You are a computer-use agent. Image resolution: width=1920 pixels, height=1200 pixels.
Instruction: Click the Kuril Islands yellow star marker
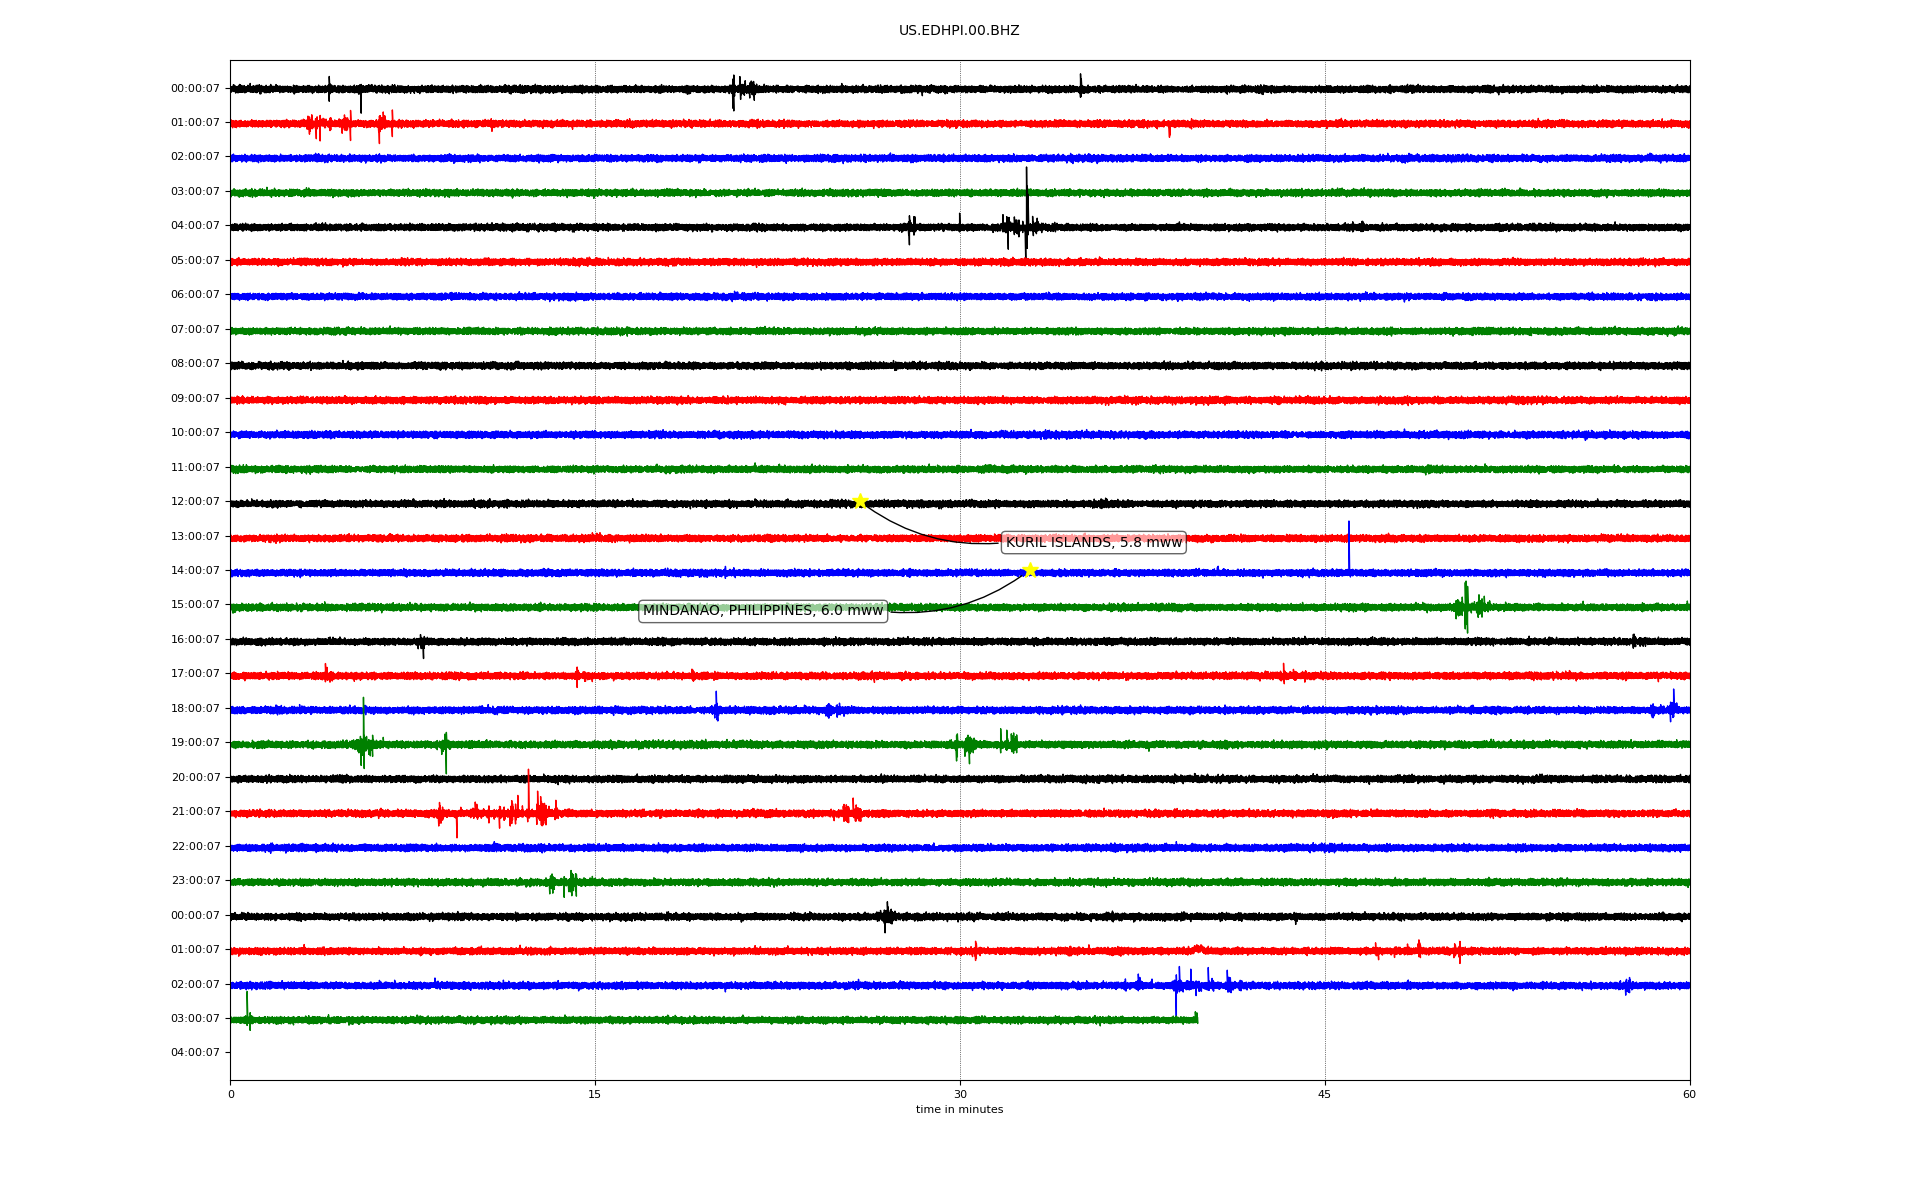(x=859, y=501)
